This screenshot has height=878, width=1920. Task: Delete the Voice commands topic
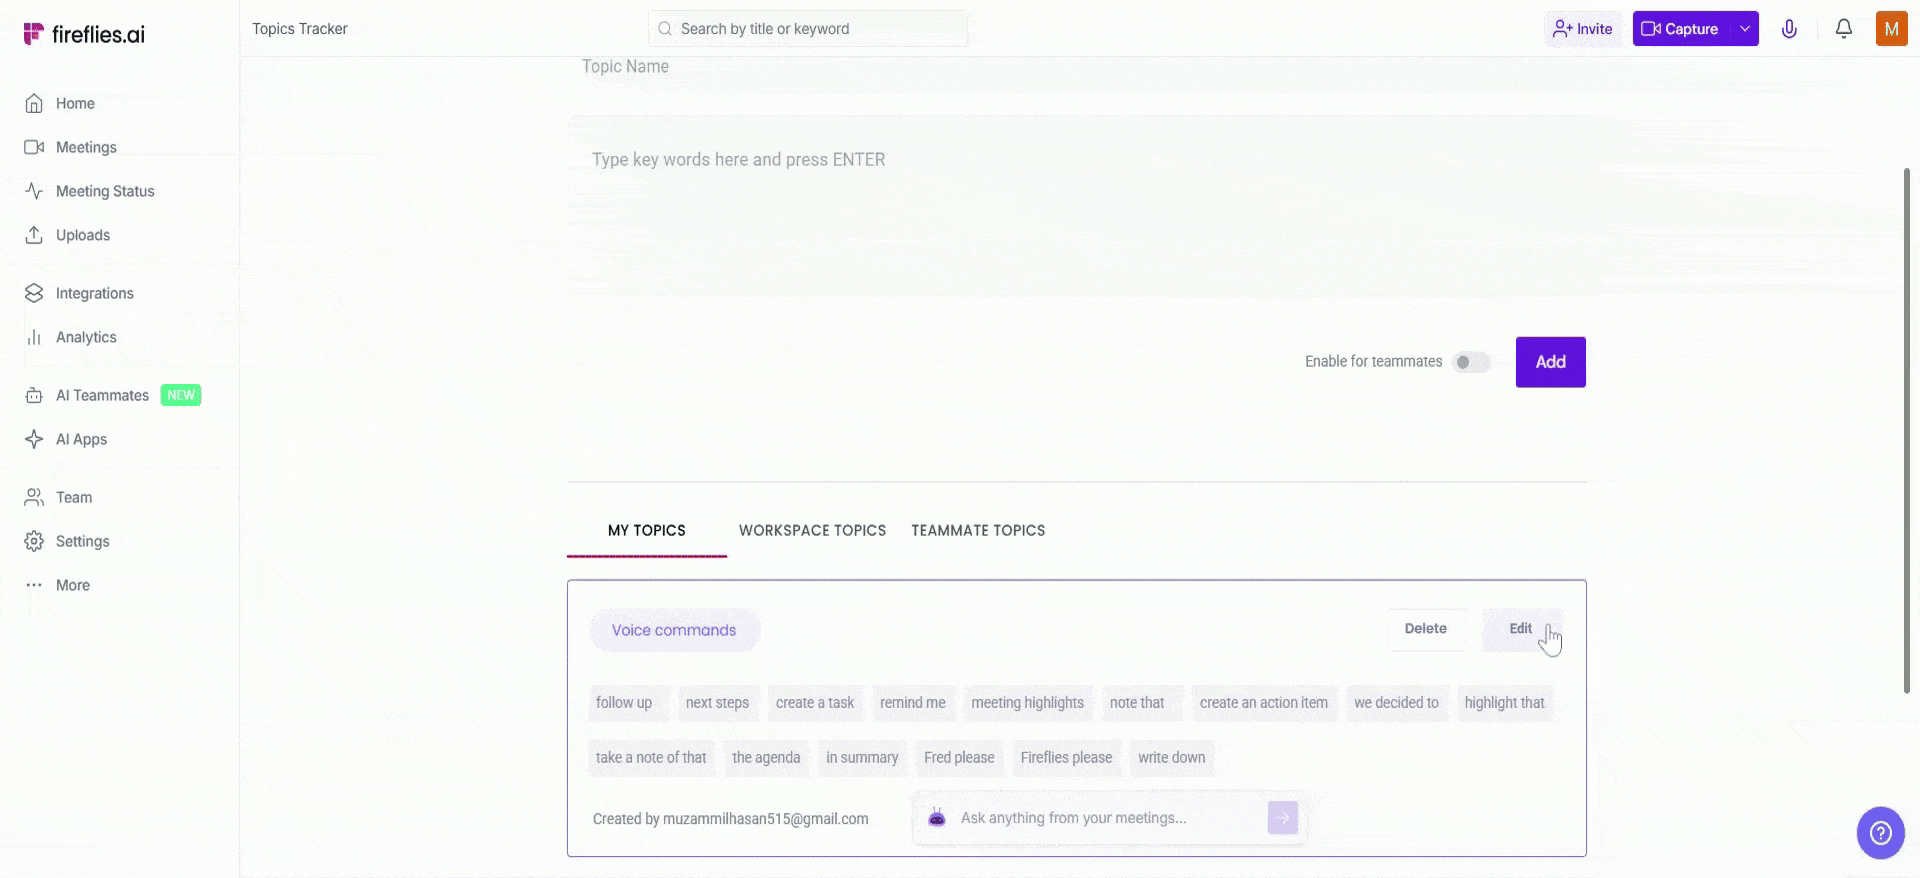coord(1426,629)
